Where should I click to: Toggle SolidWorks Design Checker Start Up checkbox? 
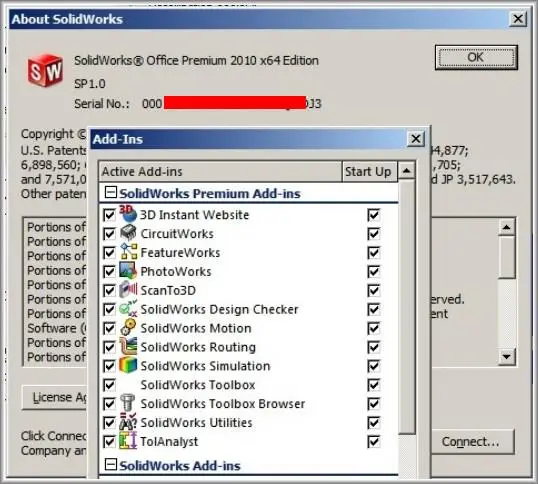coord(374,309)
